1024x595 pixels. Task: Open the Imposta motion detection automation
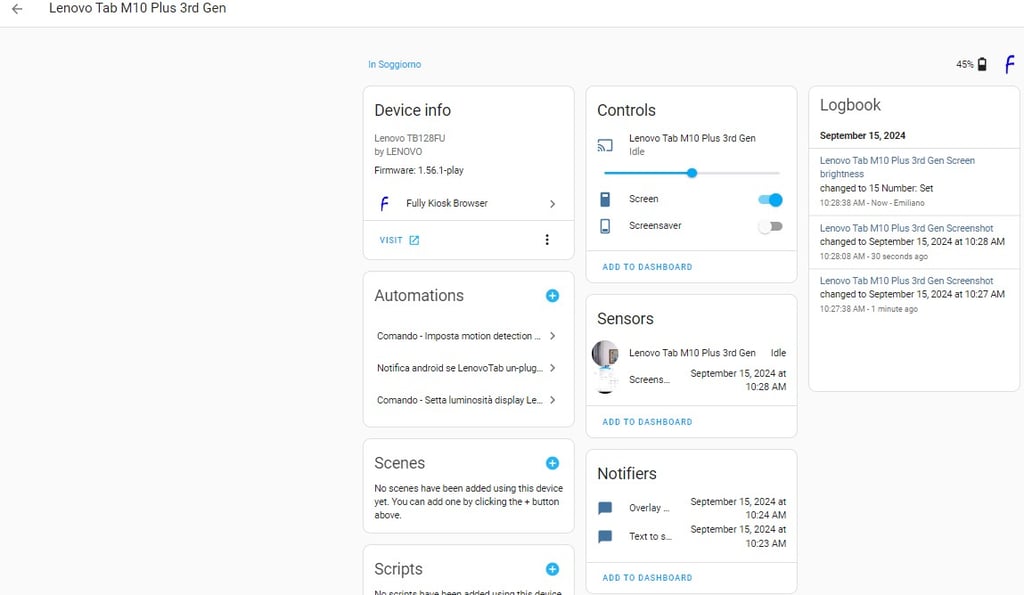467,336
